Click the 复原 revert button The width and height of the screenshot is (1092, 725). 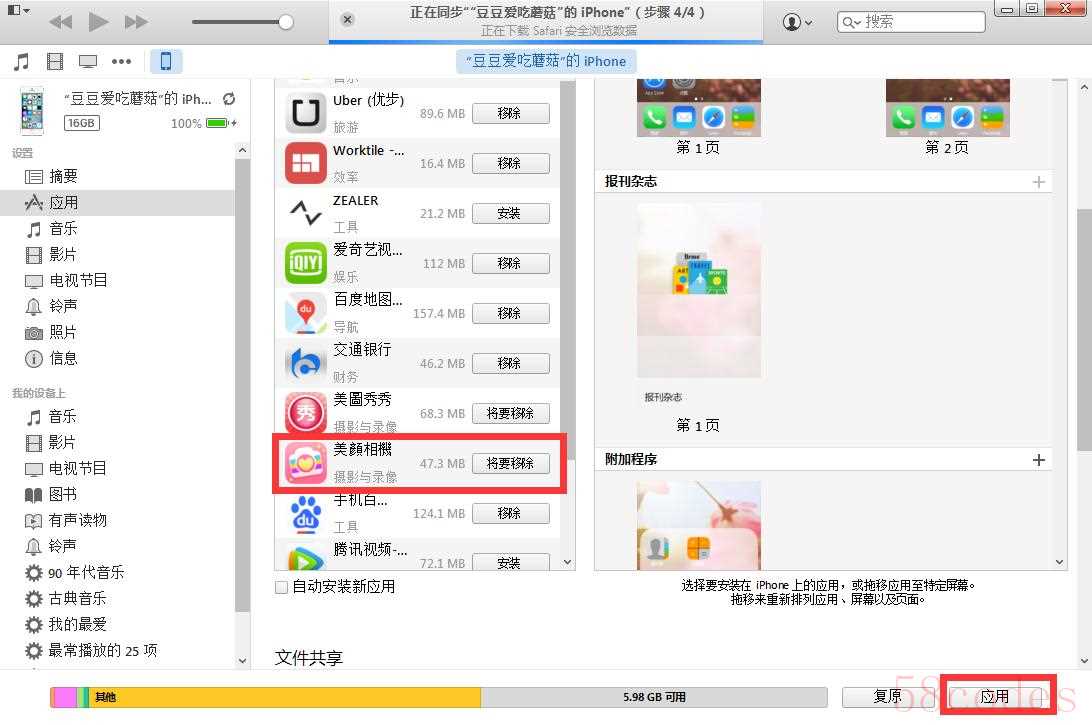coord(888,697)
